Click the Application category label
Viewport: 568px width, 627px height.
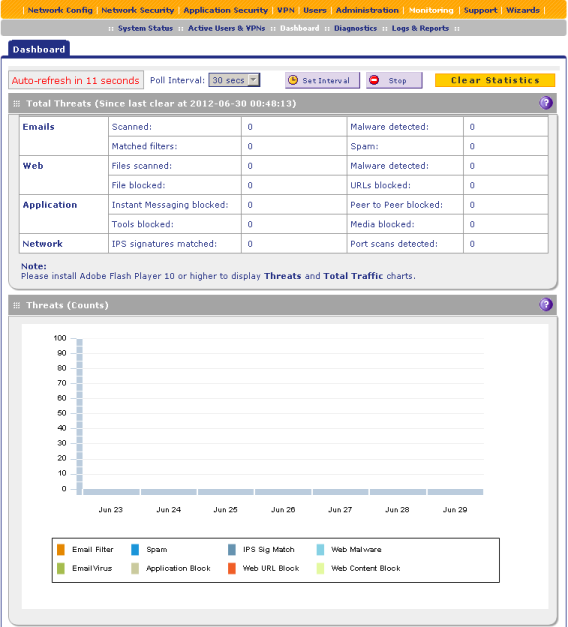tap(50, 205)
